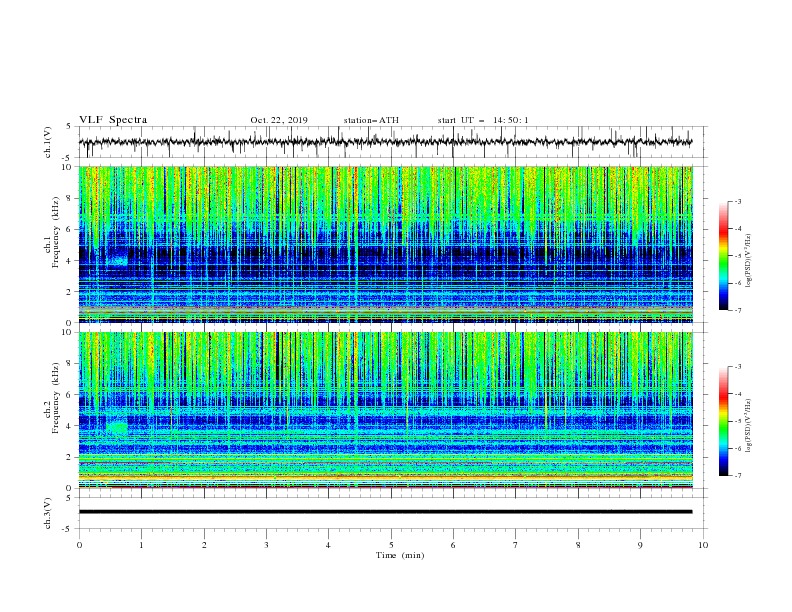Click the "station=ATH" label

[x=371, y=120]
